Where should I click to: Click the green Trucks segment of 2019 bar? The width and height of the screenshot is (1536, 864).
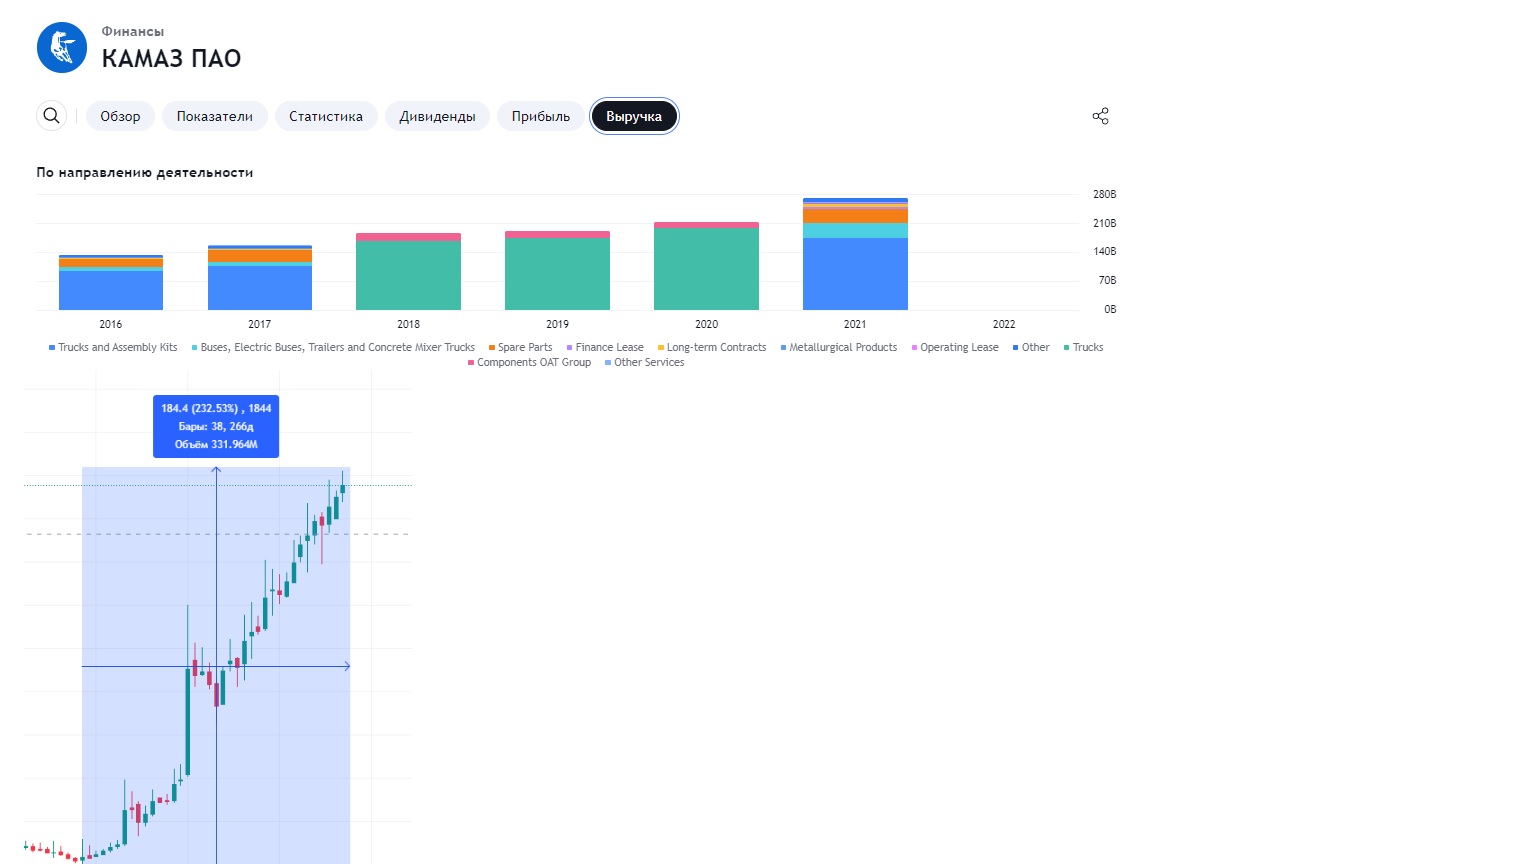coord(557,274)
